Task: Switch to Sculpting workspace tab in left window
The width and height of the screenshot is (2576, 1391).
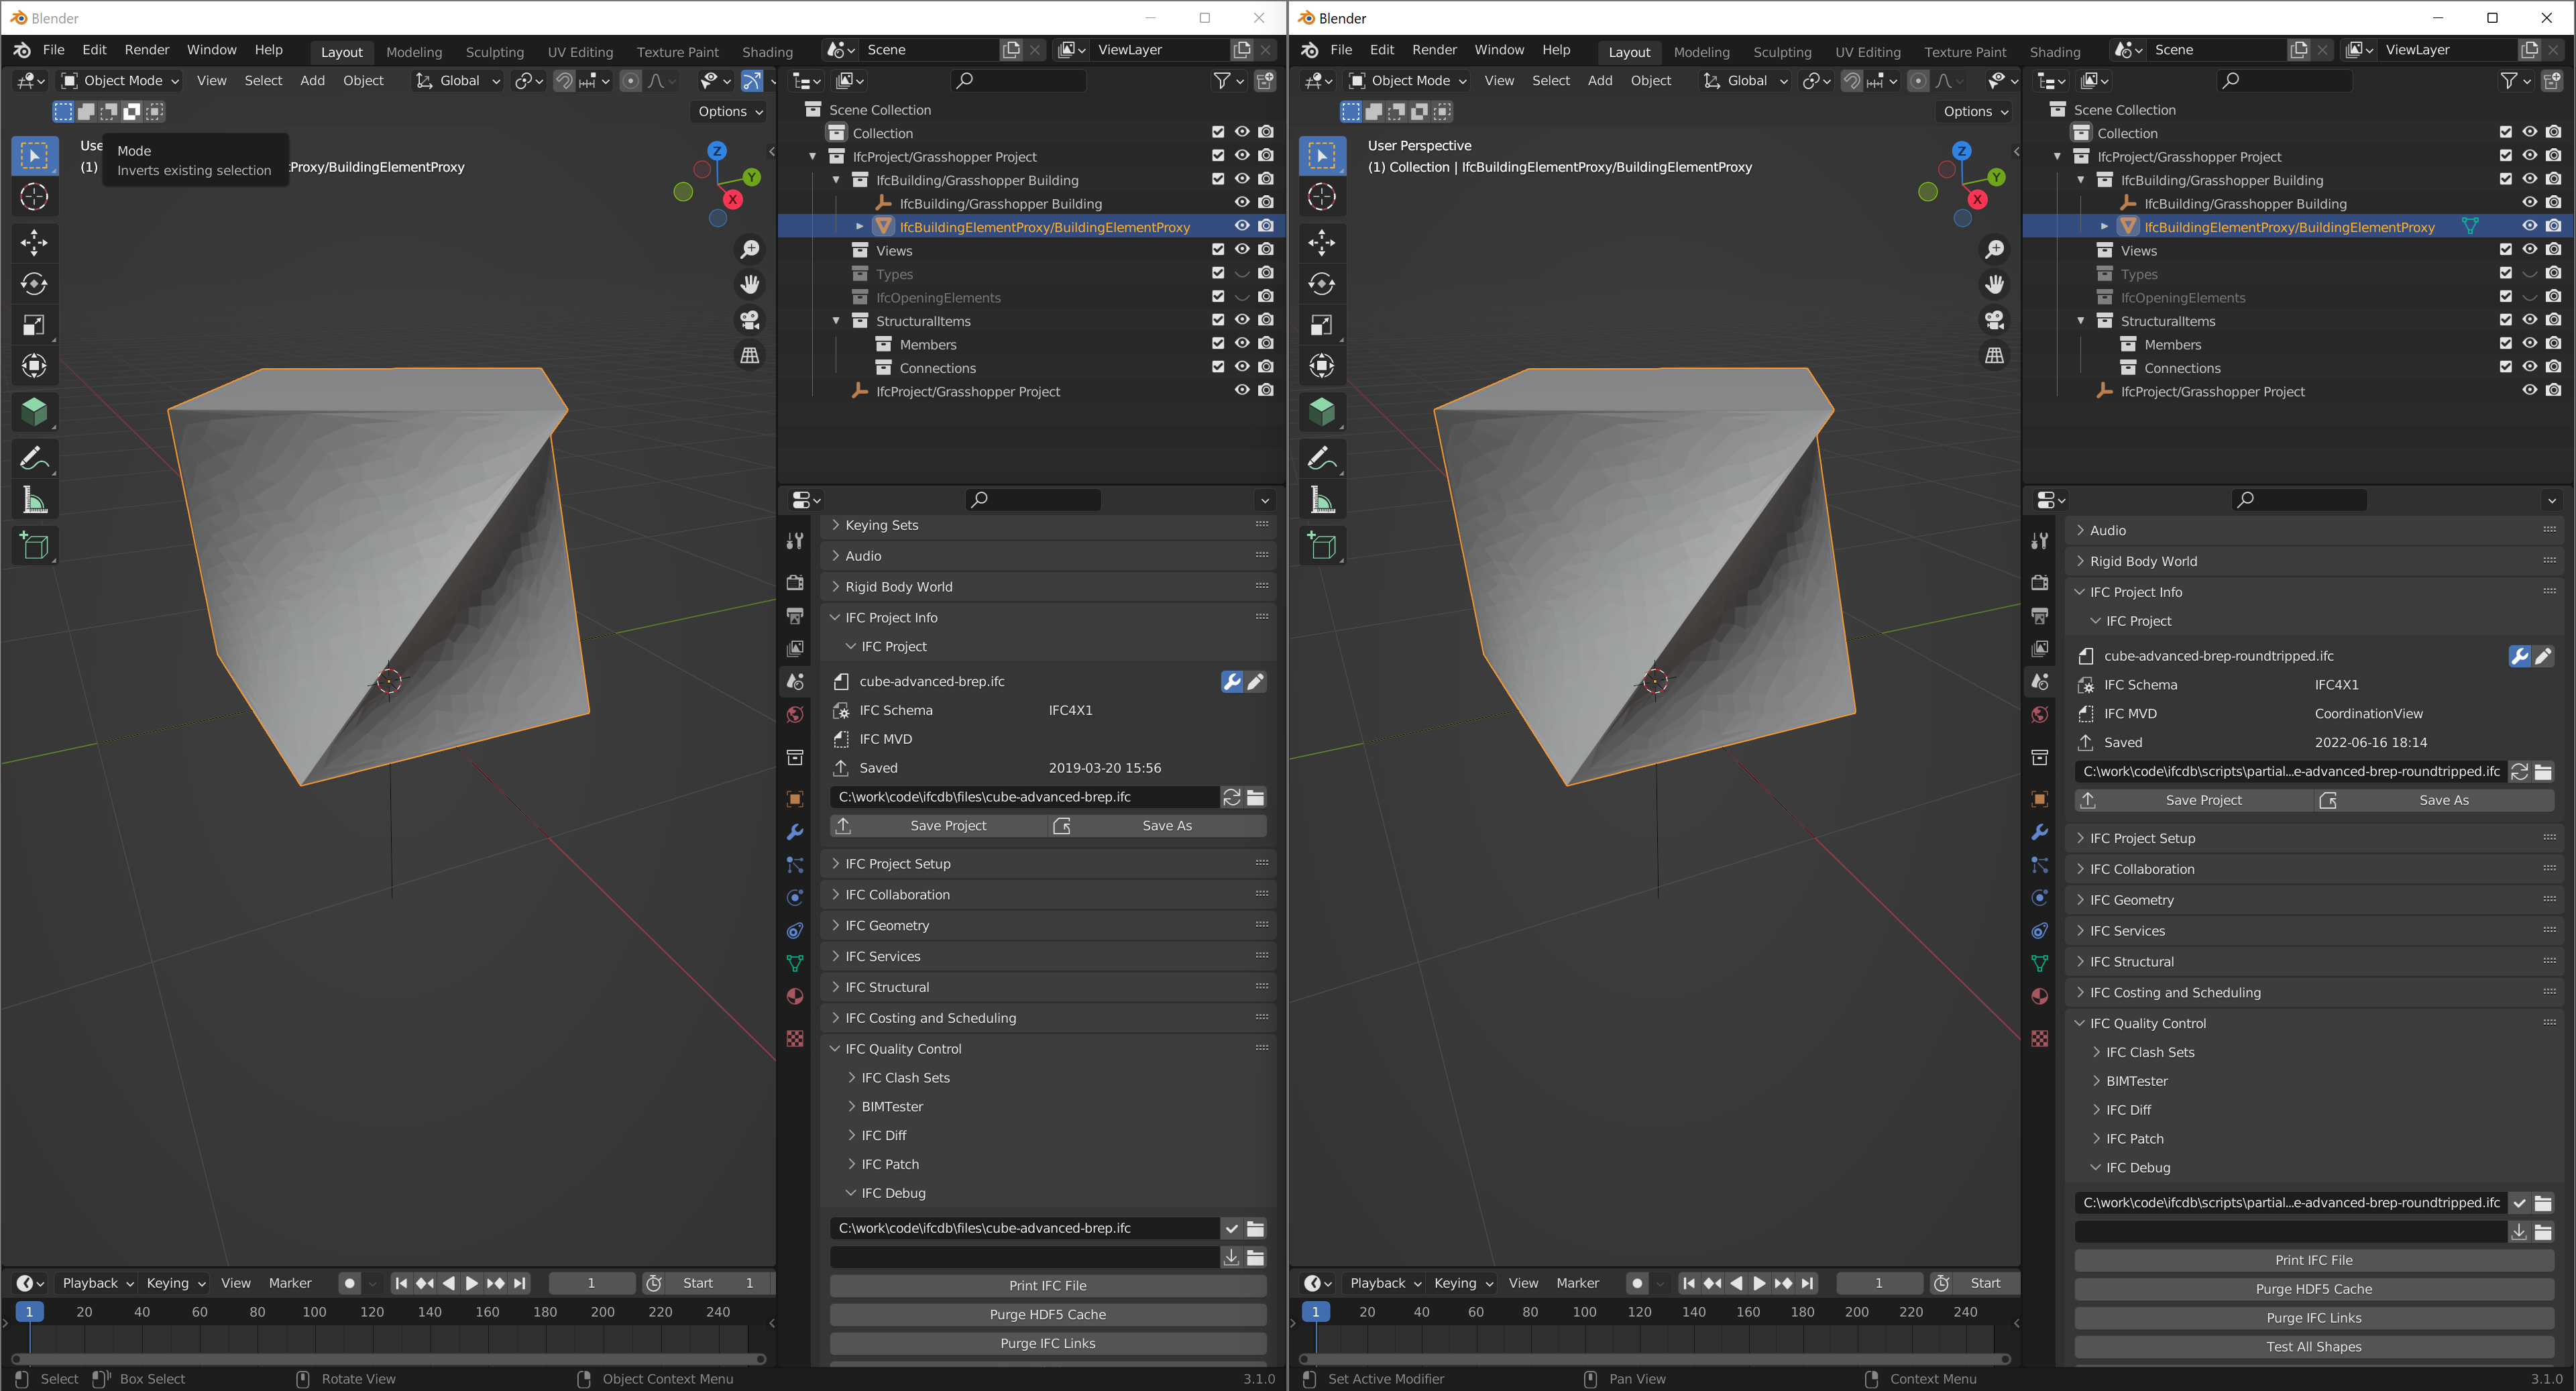Action: click(494, 52)
